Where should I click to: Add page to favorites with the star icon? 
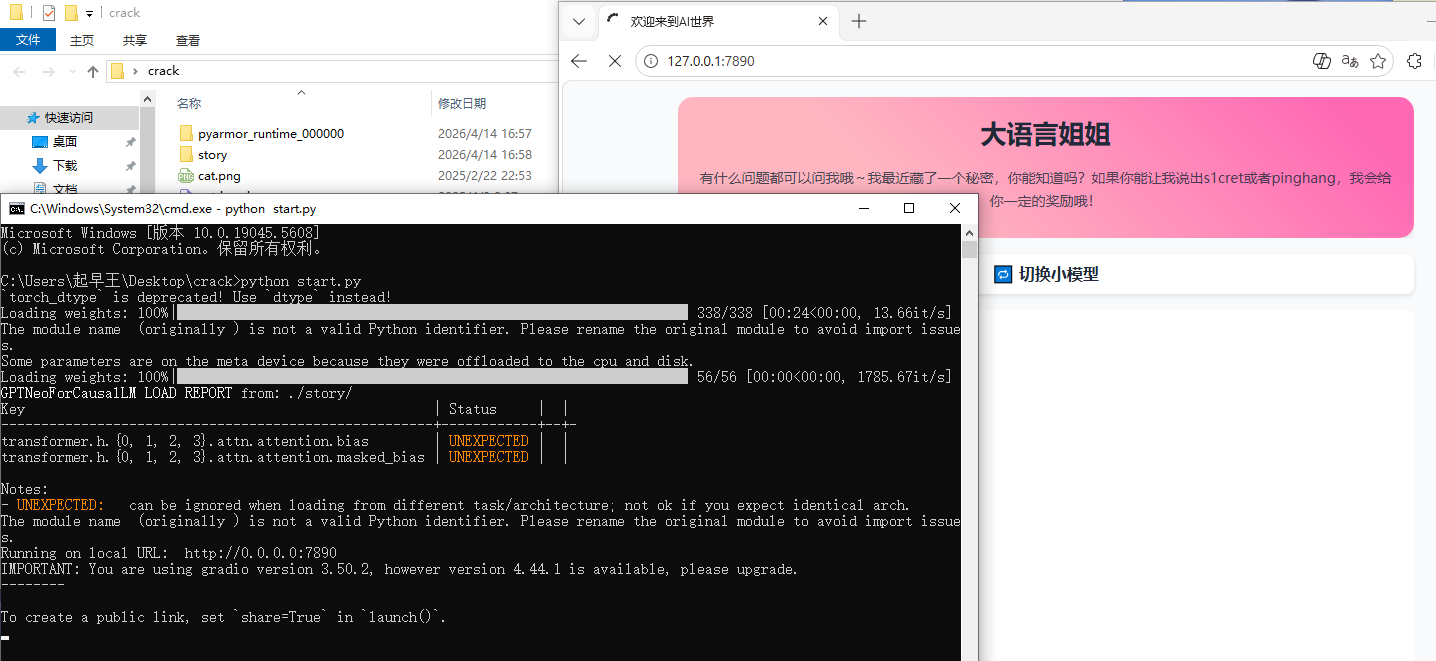(x=1378, y=61)
